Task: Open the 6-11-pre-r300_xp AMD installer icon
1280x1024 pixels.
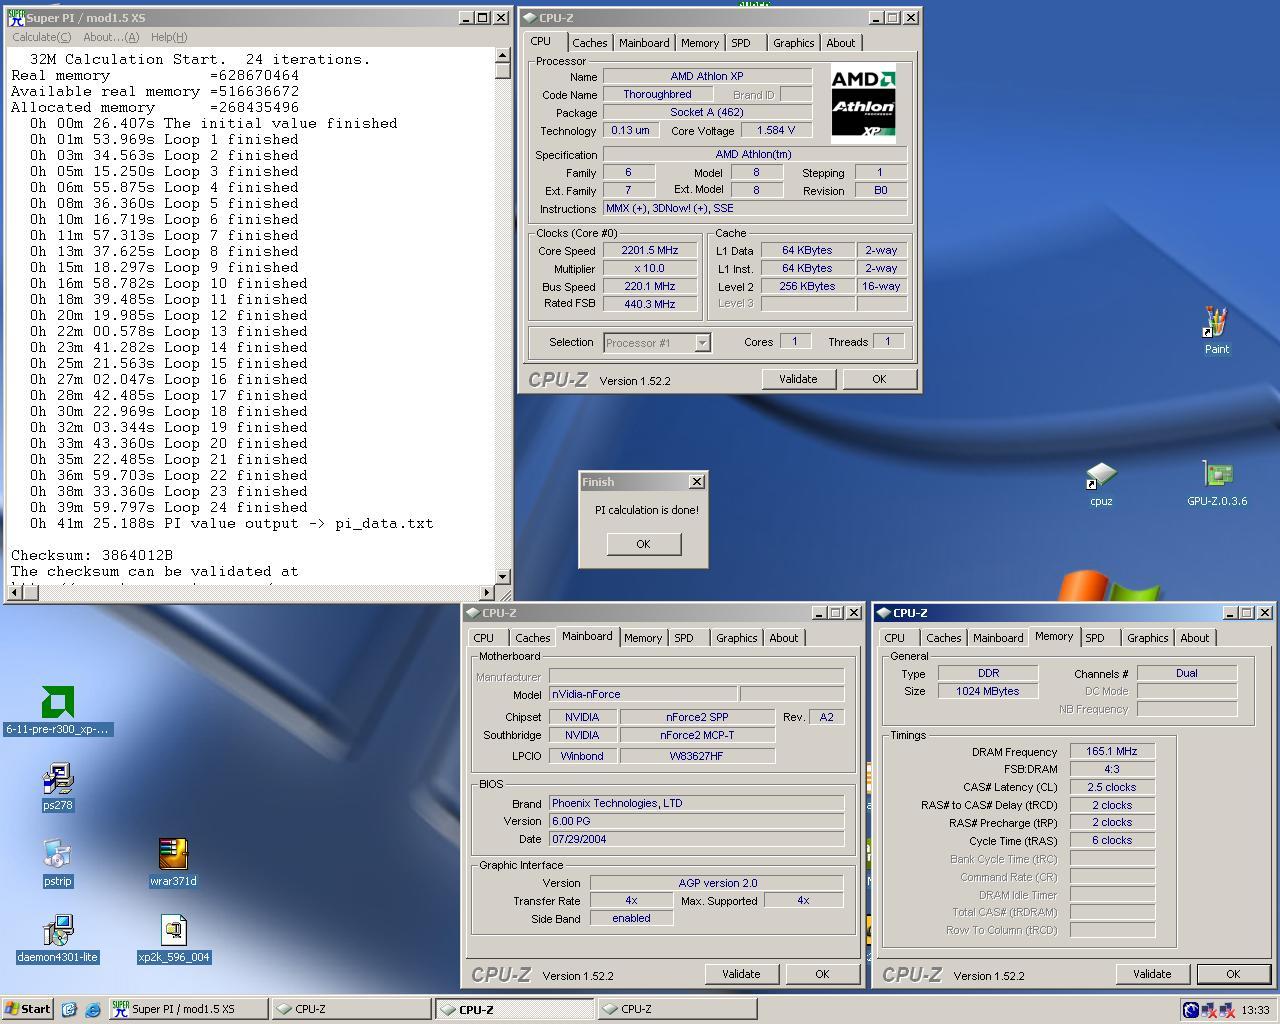Action: [x=58, y=711]
